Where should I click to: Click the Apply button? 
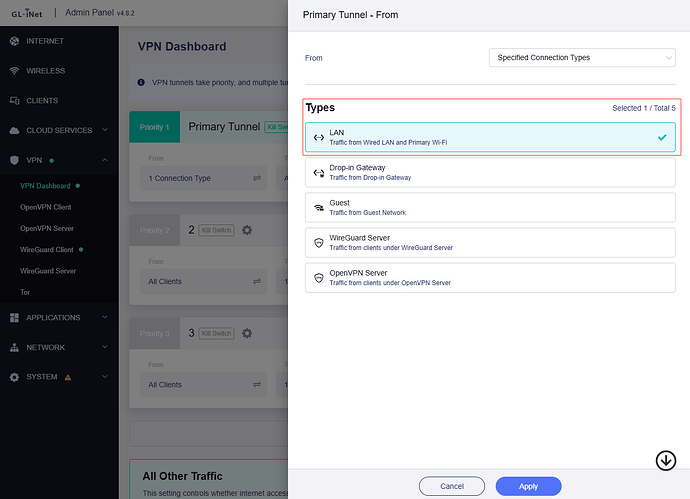pyautogui.click(x=528, y=486)
